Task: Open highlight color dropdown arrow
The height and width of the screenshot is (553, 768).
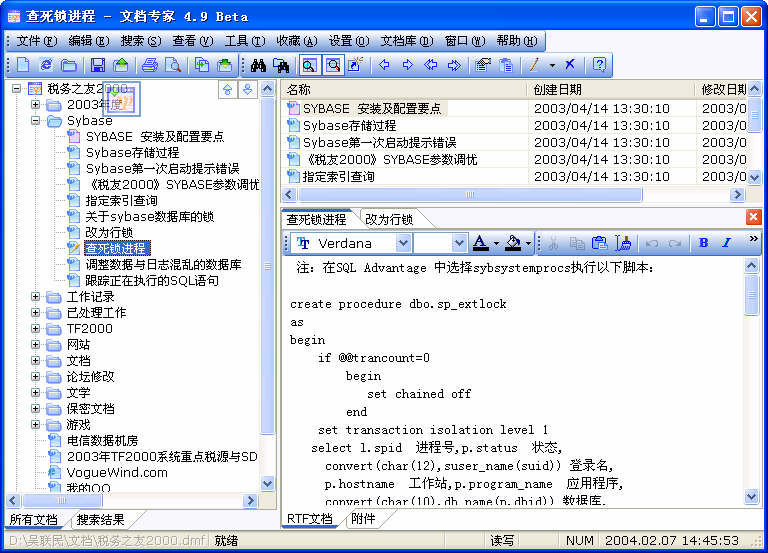Action: 528,243
